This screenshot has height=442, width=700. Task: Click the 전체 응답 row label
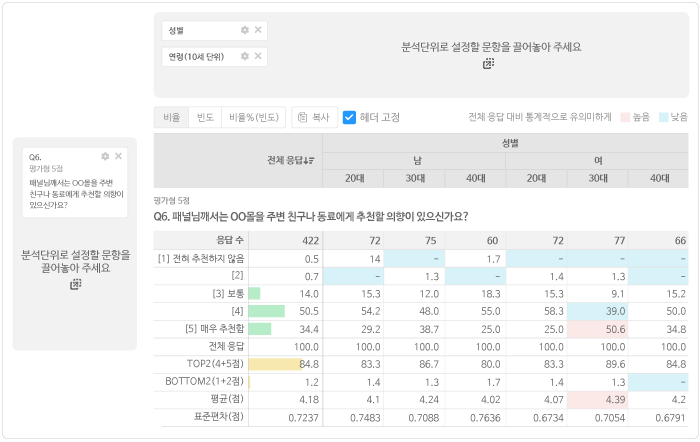pos(226,346)
